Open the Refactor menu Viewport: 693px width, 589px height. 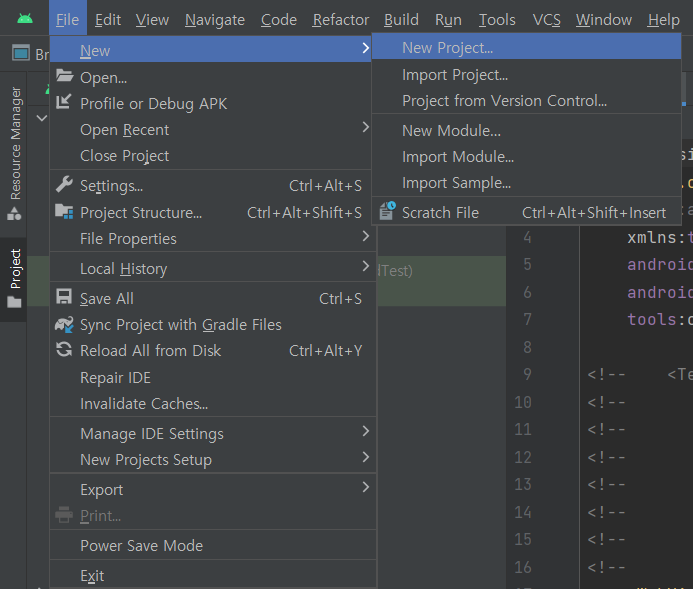(x=340, y=20)
